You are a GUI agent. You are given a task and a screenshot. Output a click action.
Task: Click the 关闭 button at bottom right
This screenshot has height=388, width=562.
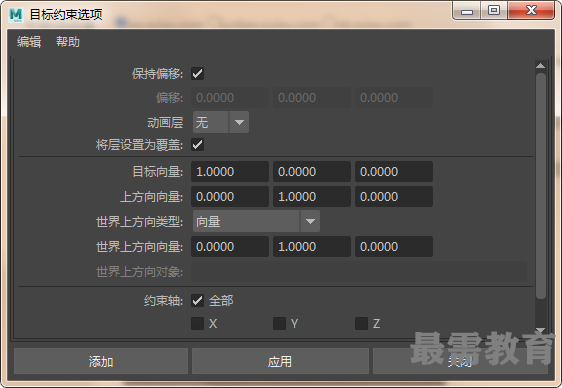coord(460,361)
